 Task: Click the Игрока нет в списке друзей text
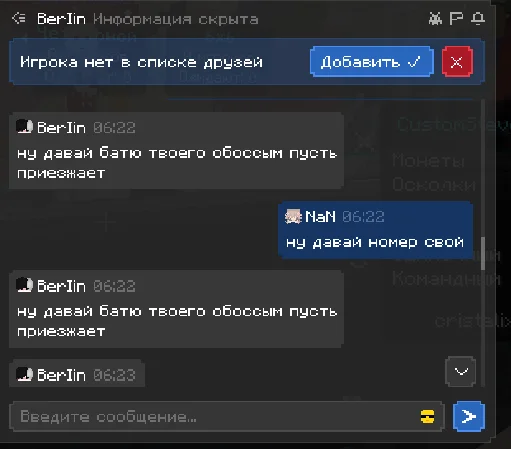[x=141, y=62]
